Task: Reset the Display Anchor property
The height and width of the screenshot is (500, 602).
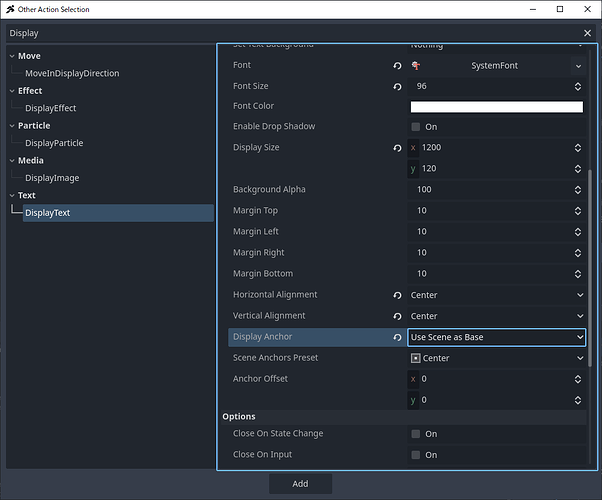Action: pyautogui.click(x=398, y=337)
